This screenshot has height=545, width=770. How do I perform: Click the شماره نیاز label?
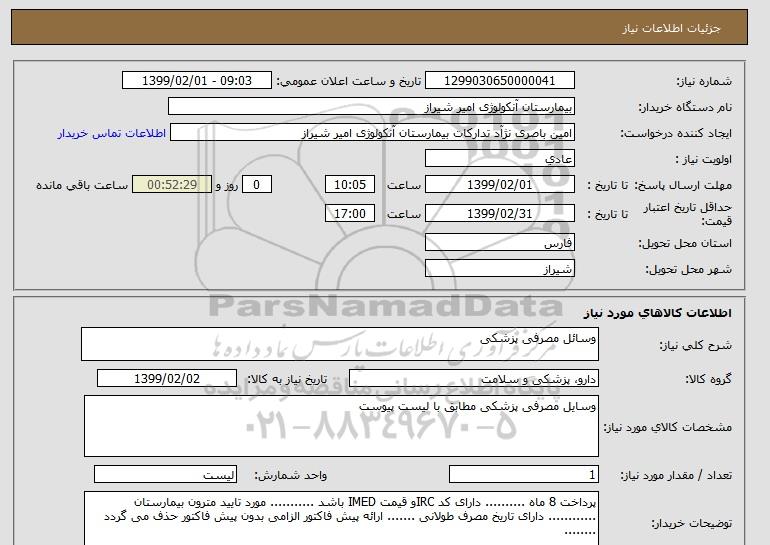pos(704,81)
